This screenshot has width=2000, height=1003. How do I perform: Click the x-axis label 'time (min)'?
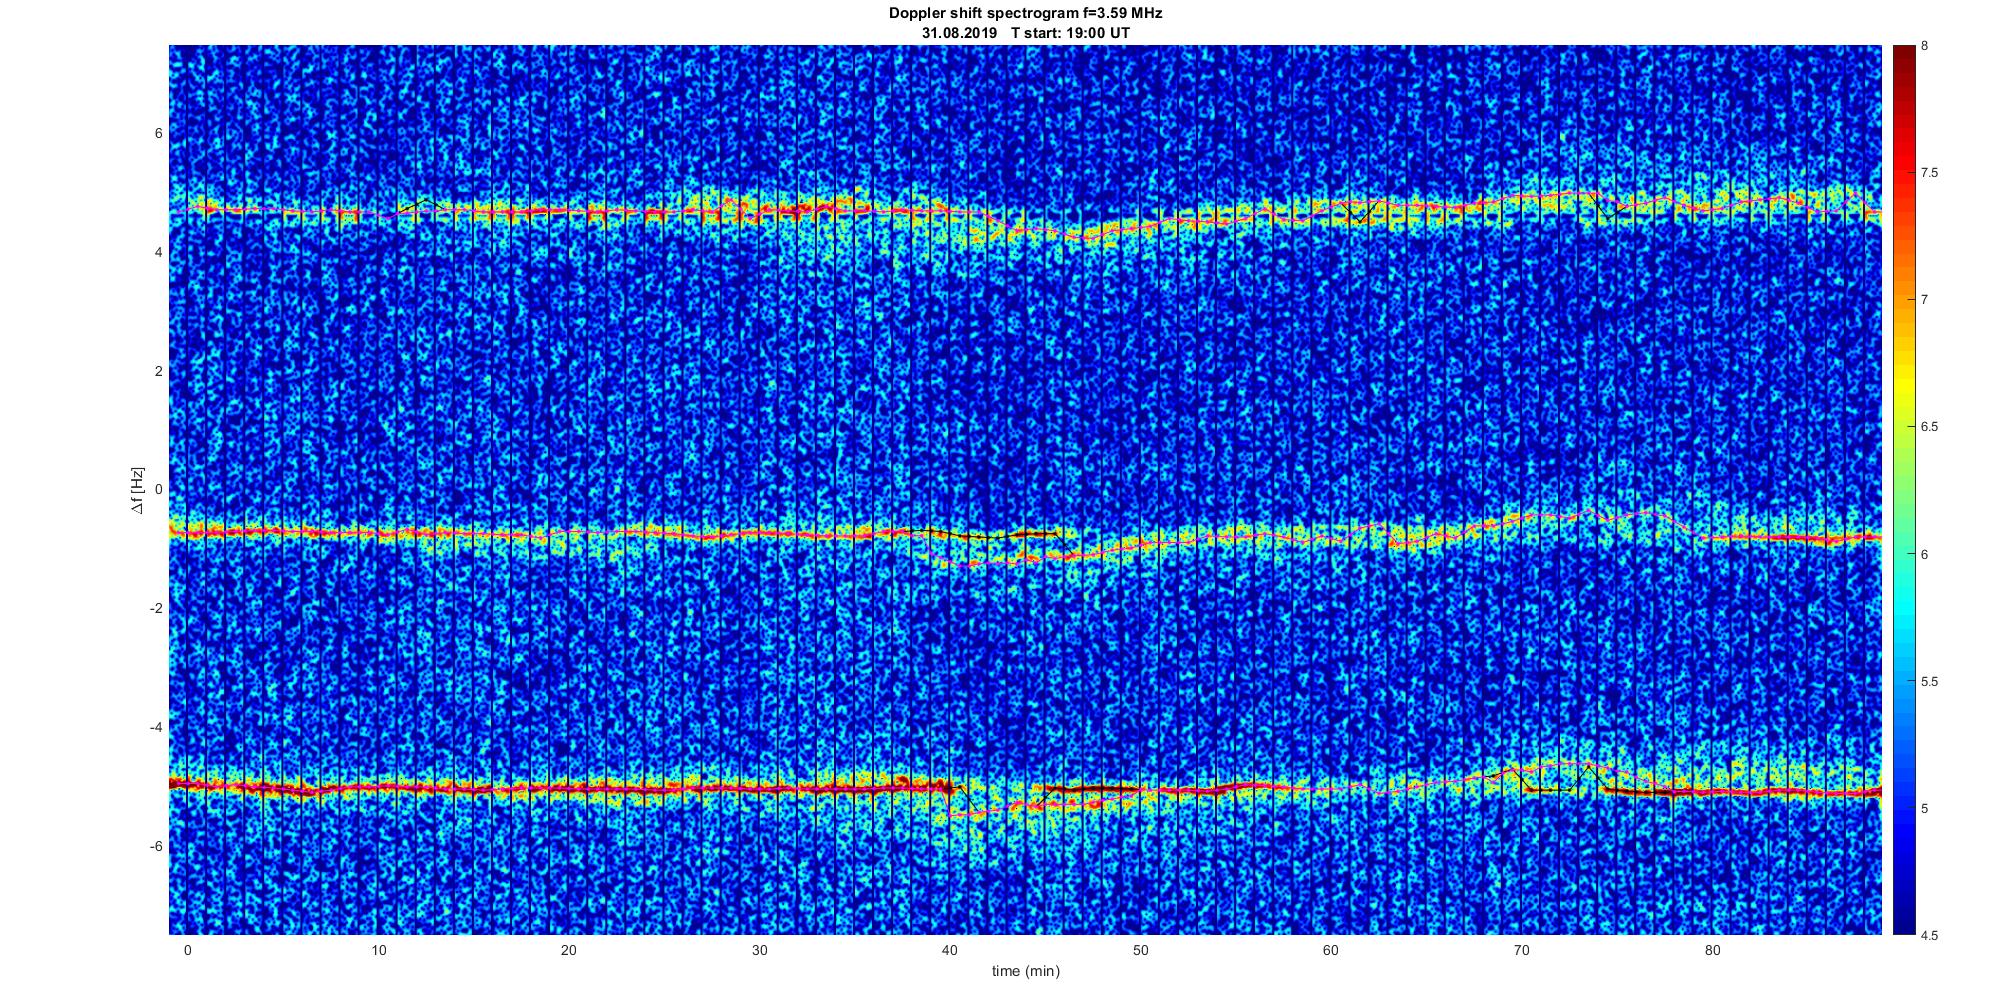pyautogui.click(x=1025, y=971)
